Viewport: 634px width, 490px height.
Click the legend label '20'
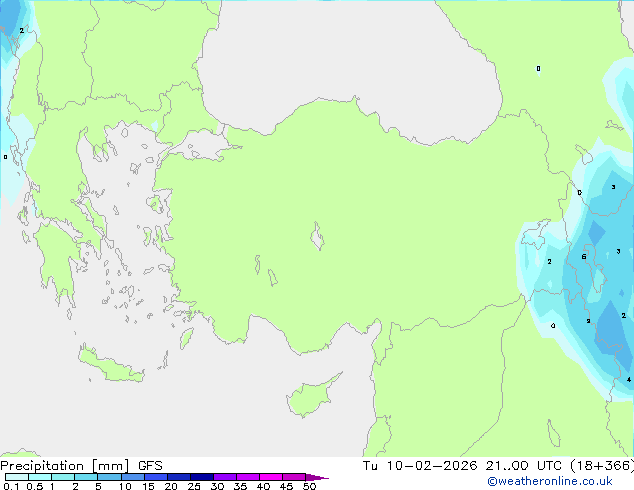pos(171,486)
